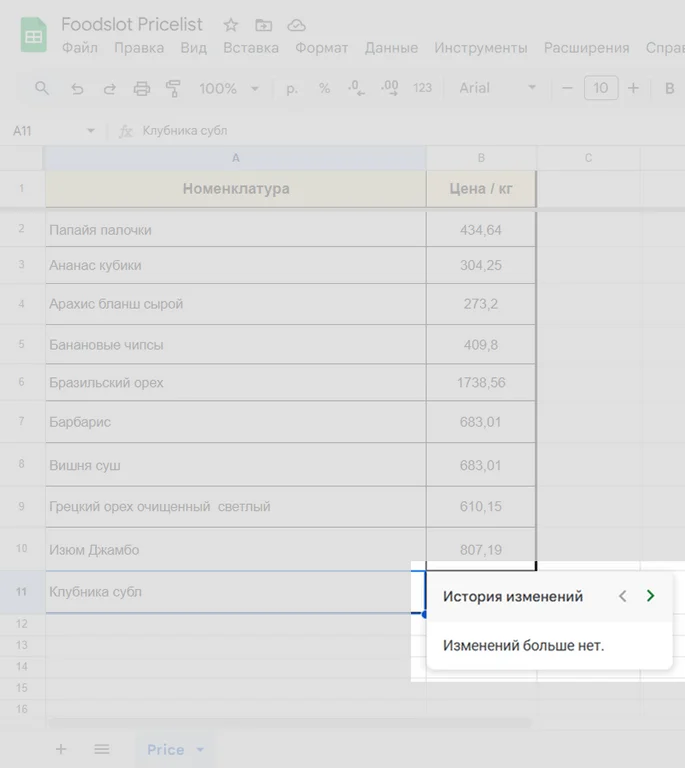Screen dimensions: 685x768
Task: Toggle bold text formatting
Action: [x=669, y=88]
